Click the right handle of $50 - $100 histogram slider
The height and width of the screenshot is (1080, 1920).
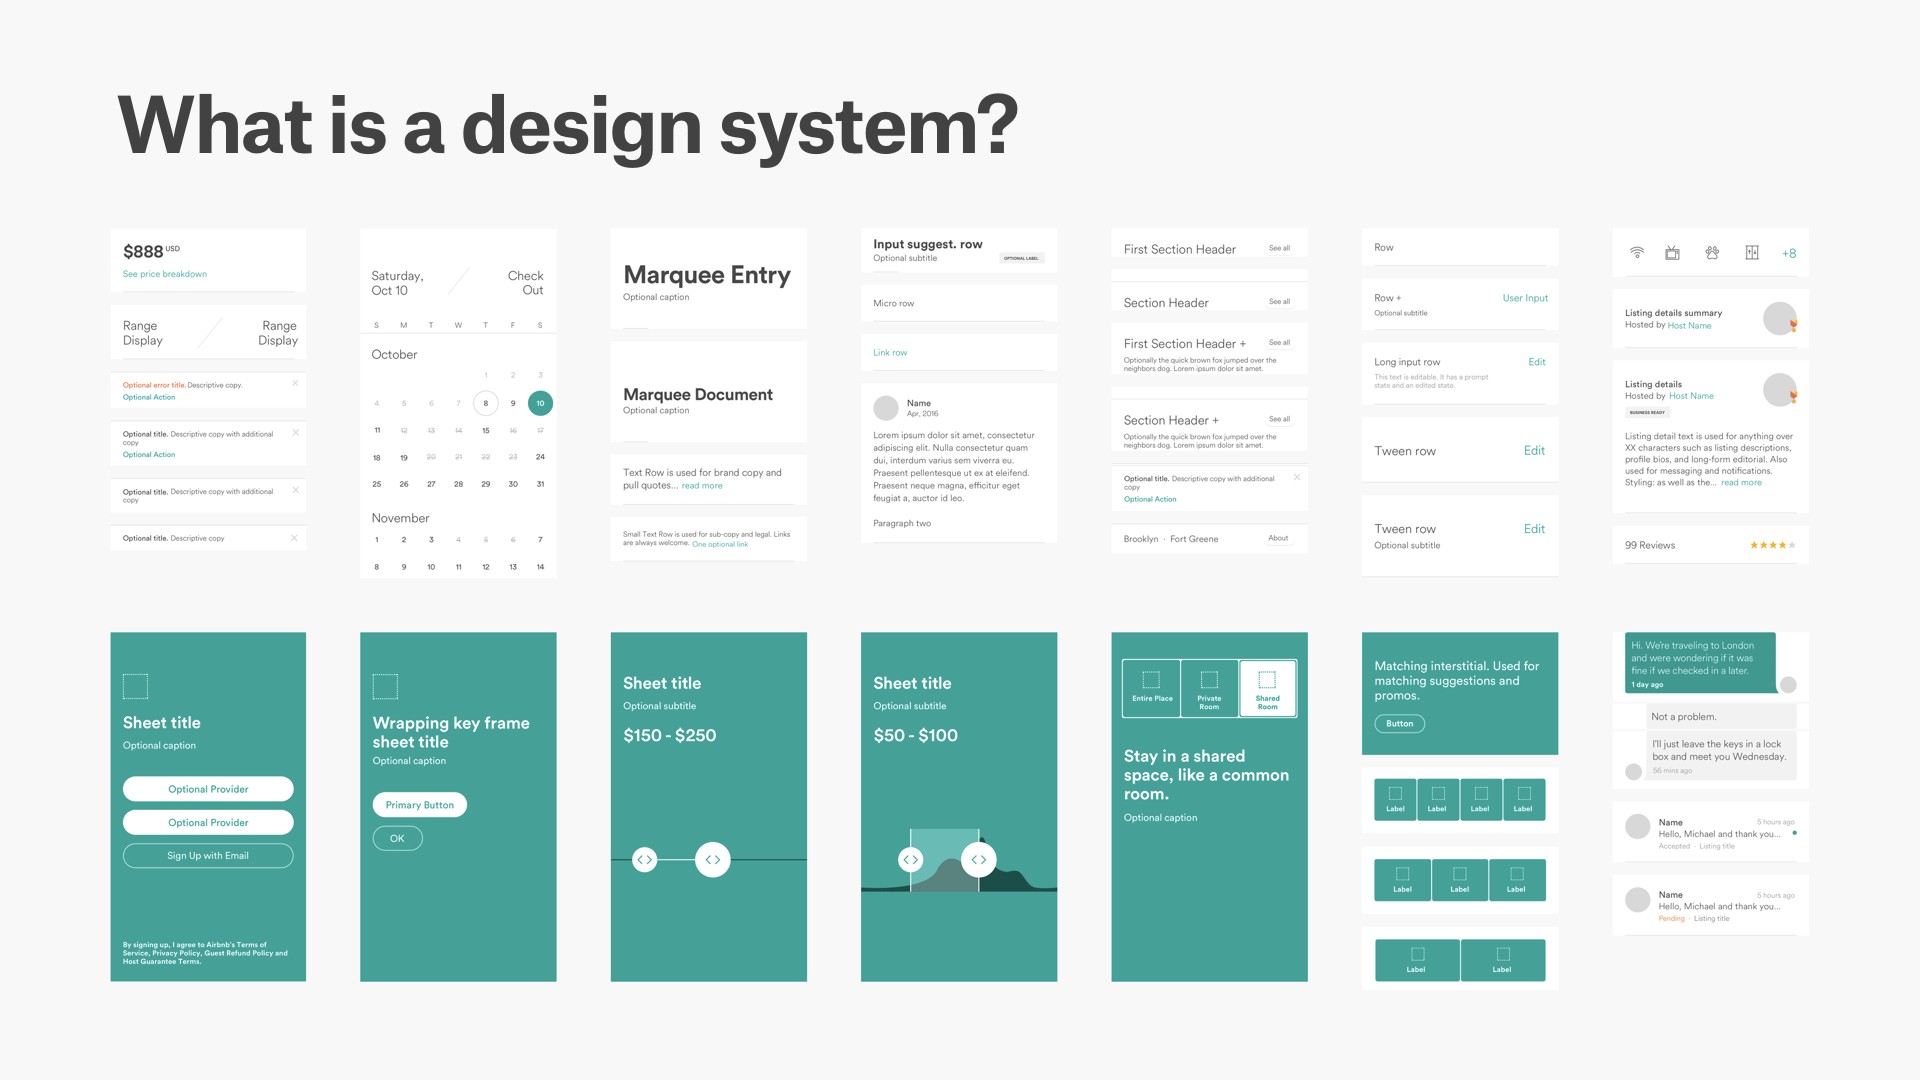click(979, 859)
